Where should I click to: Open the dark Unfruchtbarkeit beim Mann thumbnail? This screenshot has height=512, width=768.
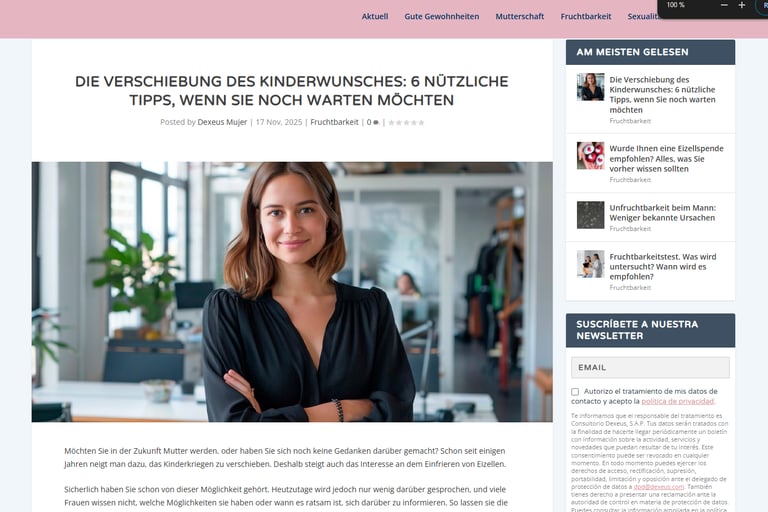click(590, 215)
